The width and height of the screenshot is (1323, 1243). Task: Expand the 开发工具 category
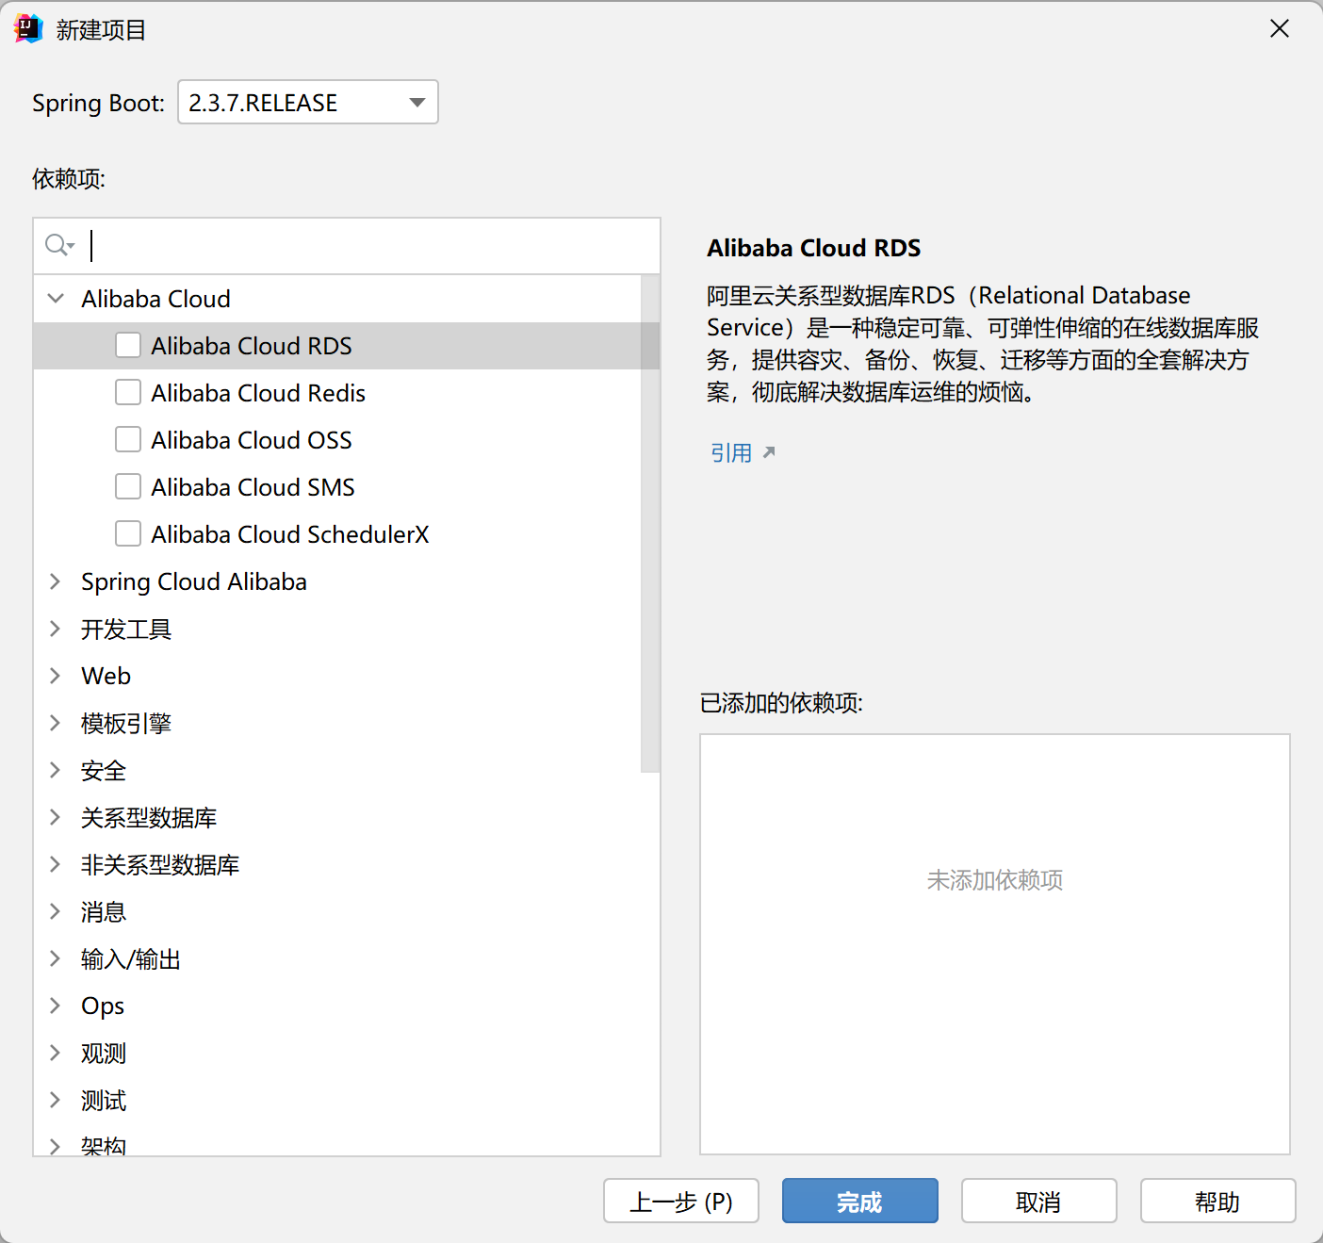[55, 628]
